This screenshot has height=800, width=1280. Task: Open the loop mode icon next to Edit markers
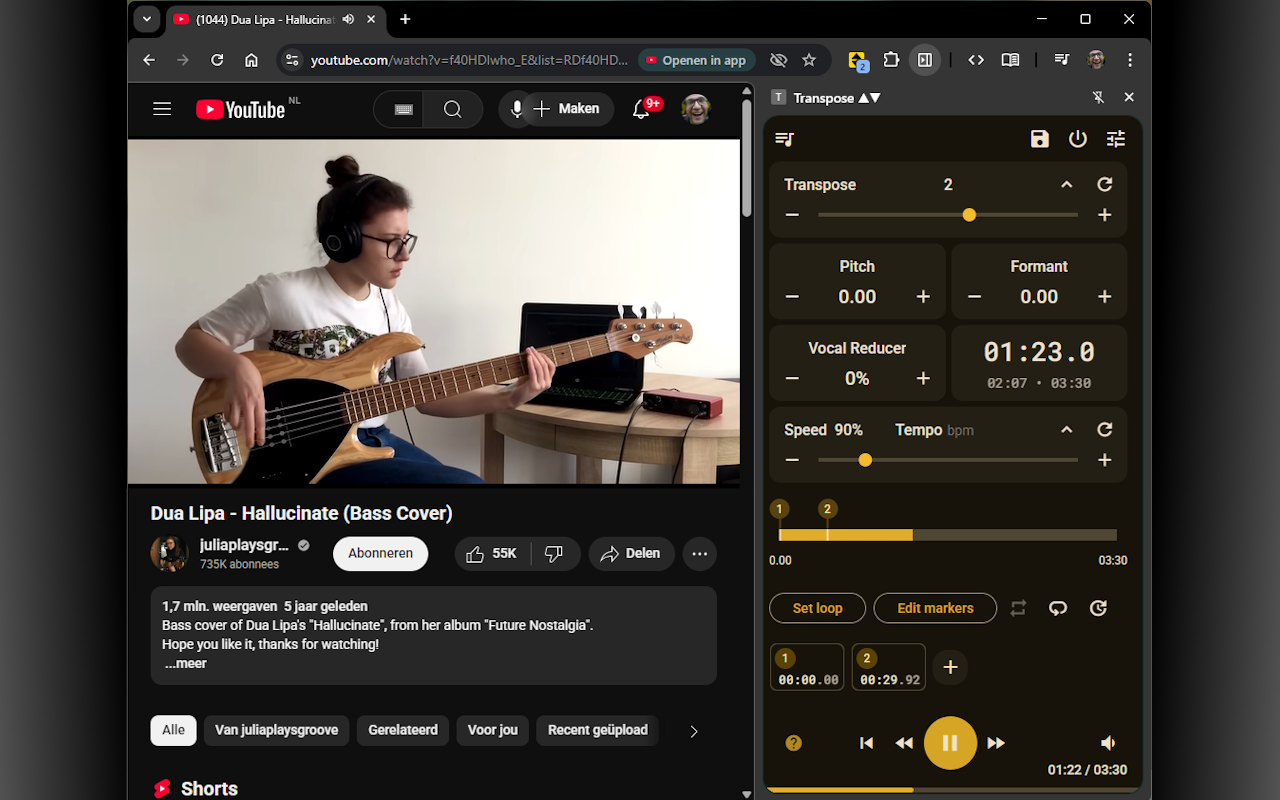coord(1017,607)
